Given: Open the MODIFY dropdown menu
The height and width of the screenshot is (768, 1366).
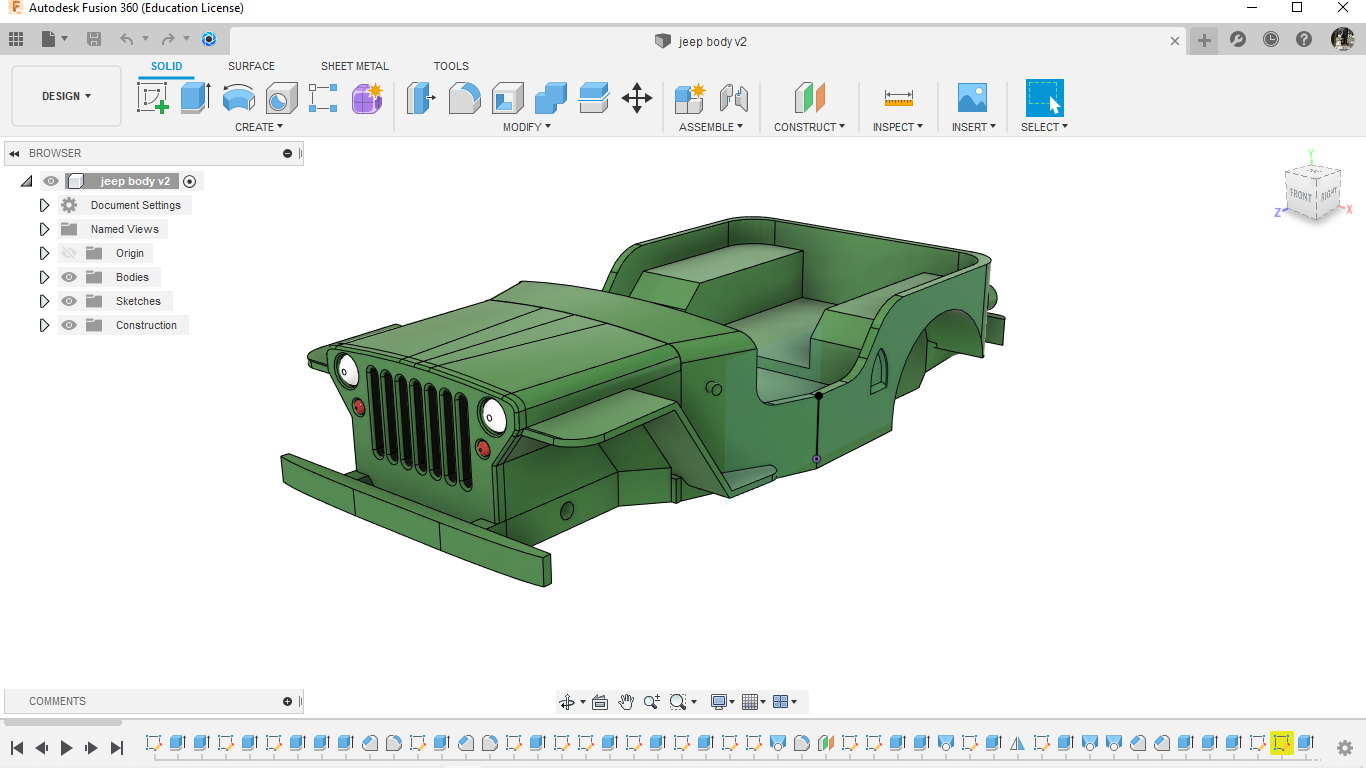Looking at the screenshot, I should pyautogui.click(x=526, y=127).
